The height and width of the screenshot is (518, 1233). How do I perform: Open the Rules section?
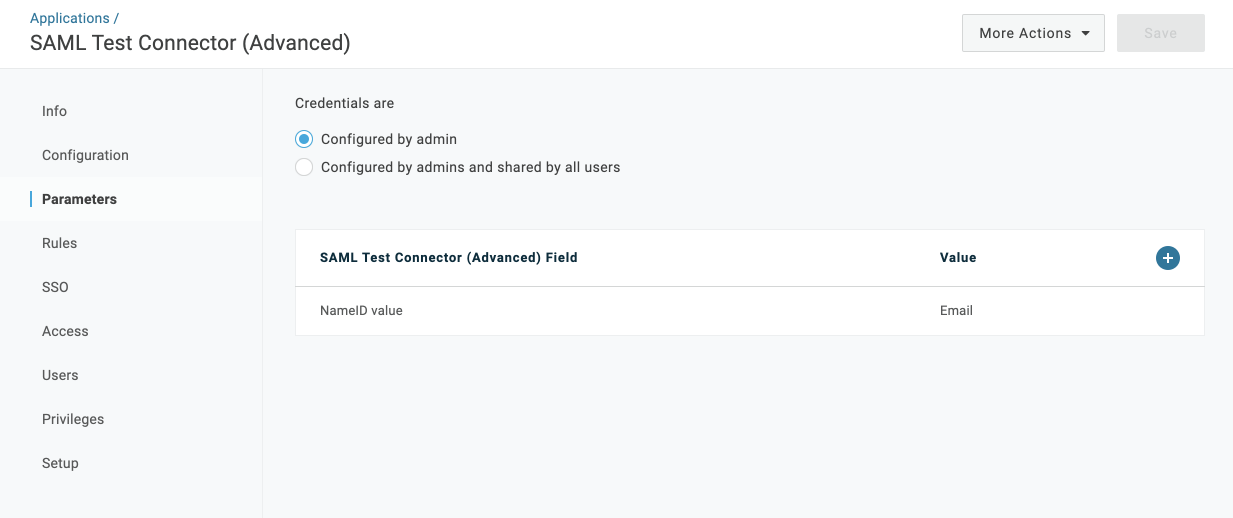(x=59, y=243)
